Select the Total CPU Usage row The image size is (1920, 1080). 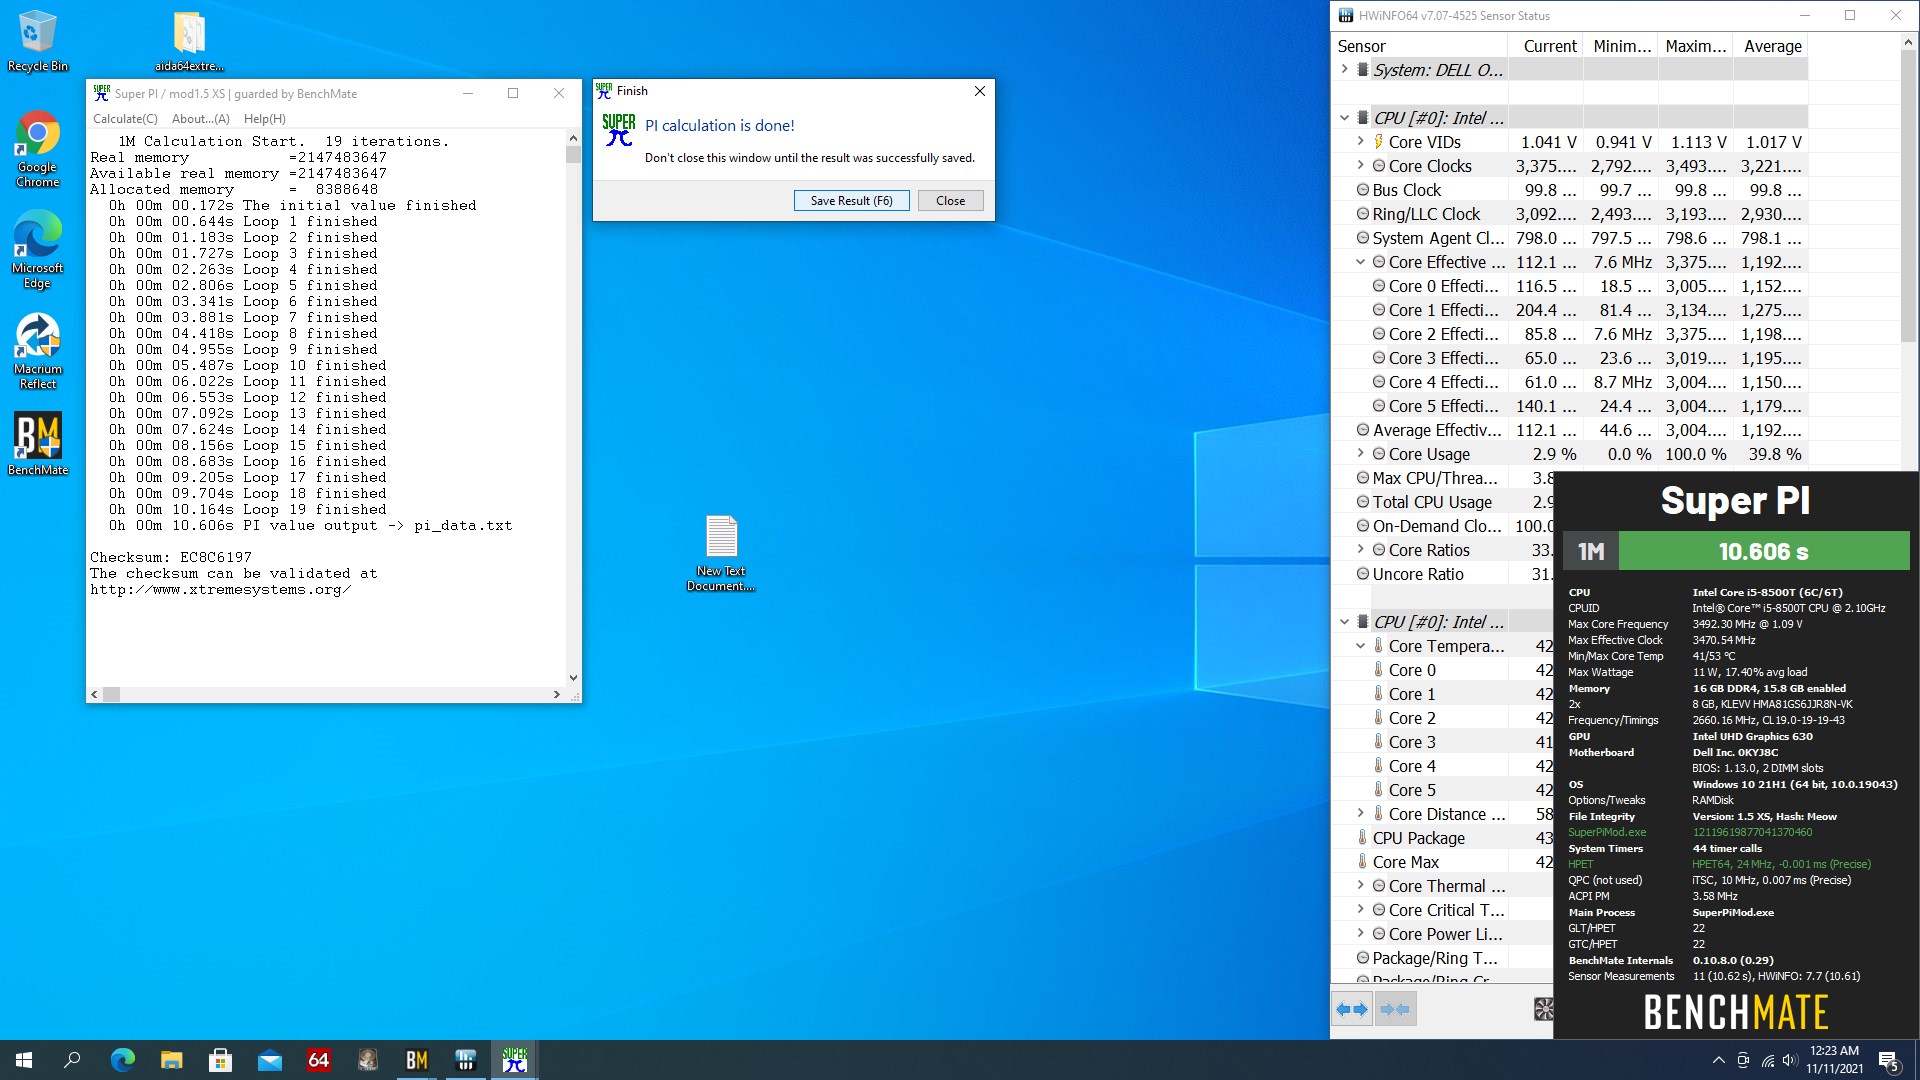pos(1442,502)
